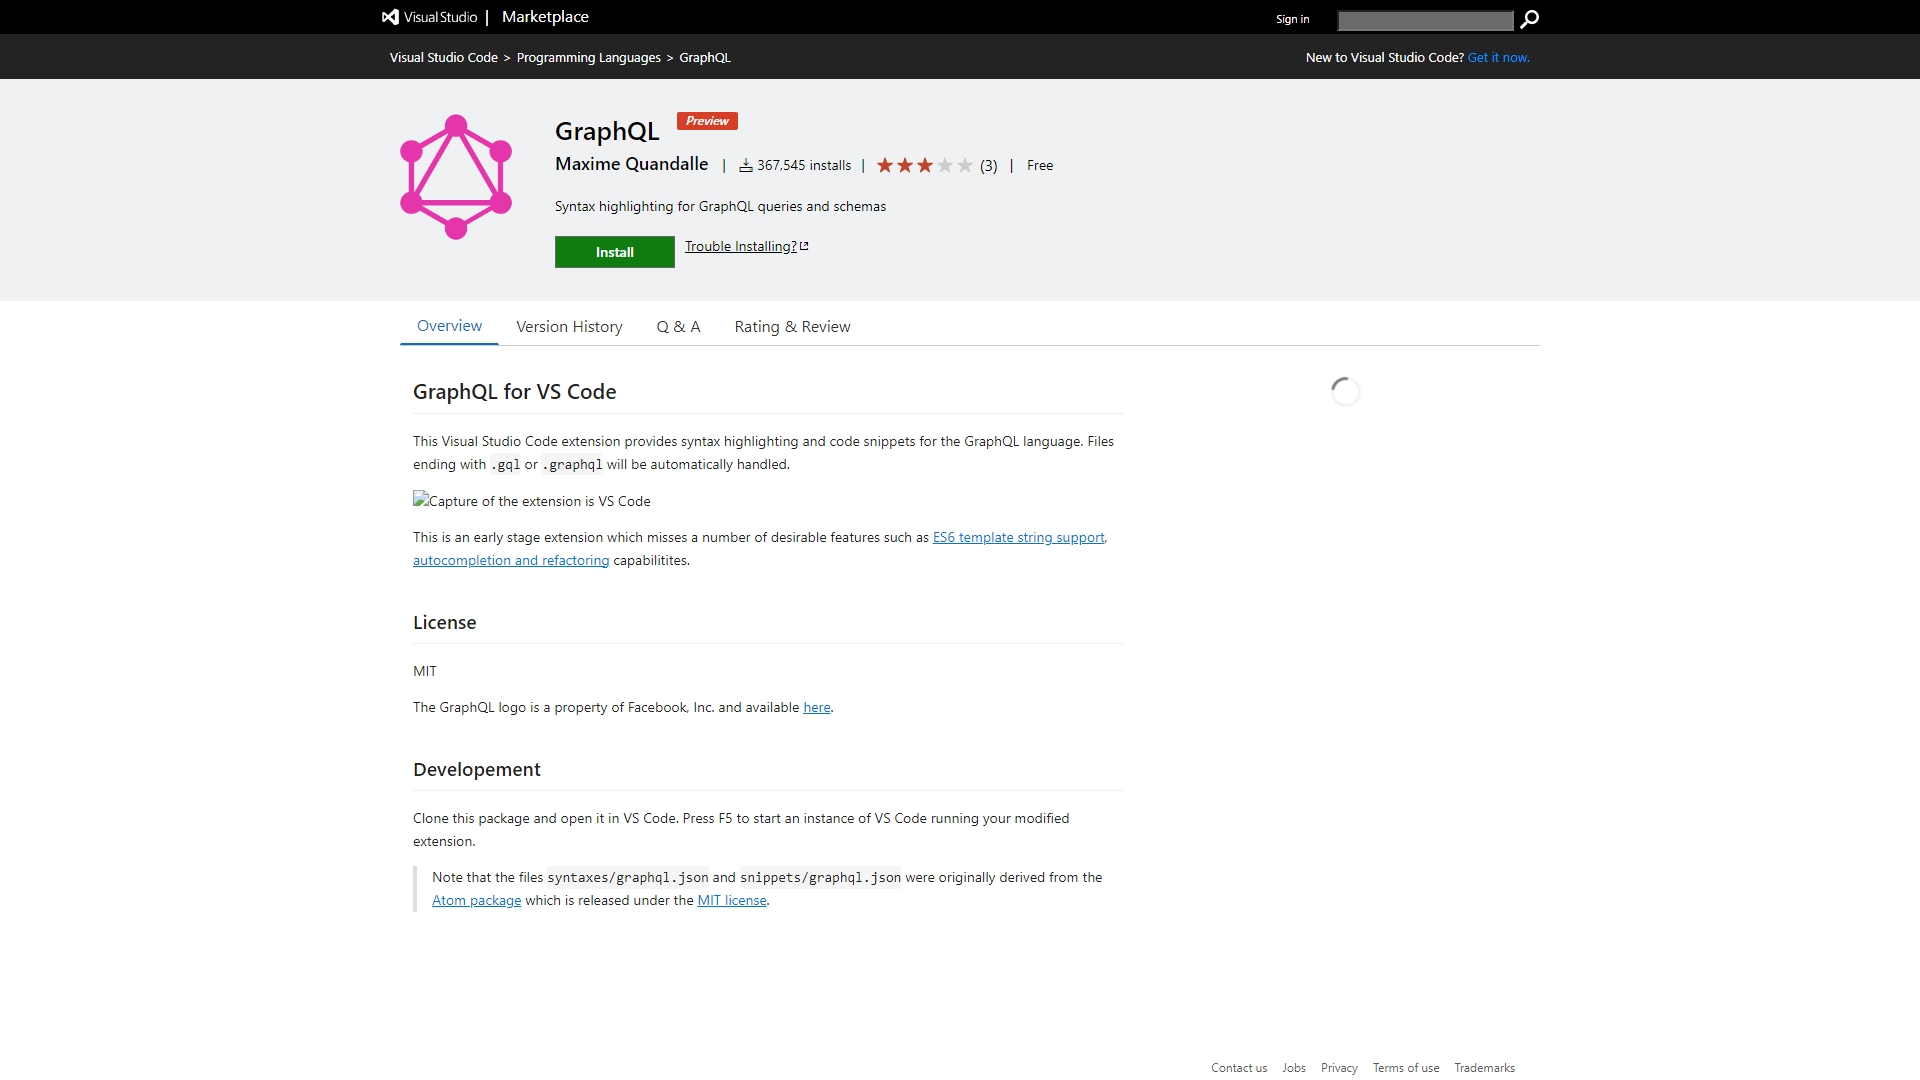Image resolution: width=1920 pixels, height=1080 pixels.
Task: Click the Trademarks footer link
Action: (1484, 1068)
